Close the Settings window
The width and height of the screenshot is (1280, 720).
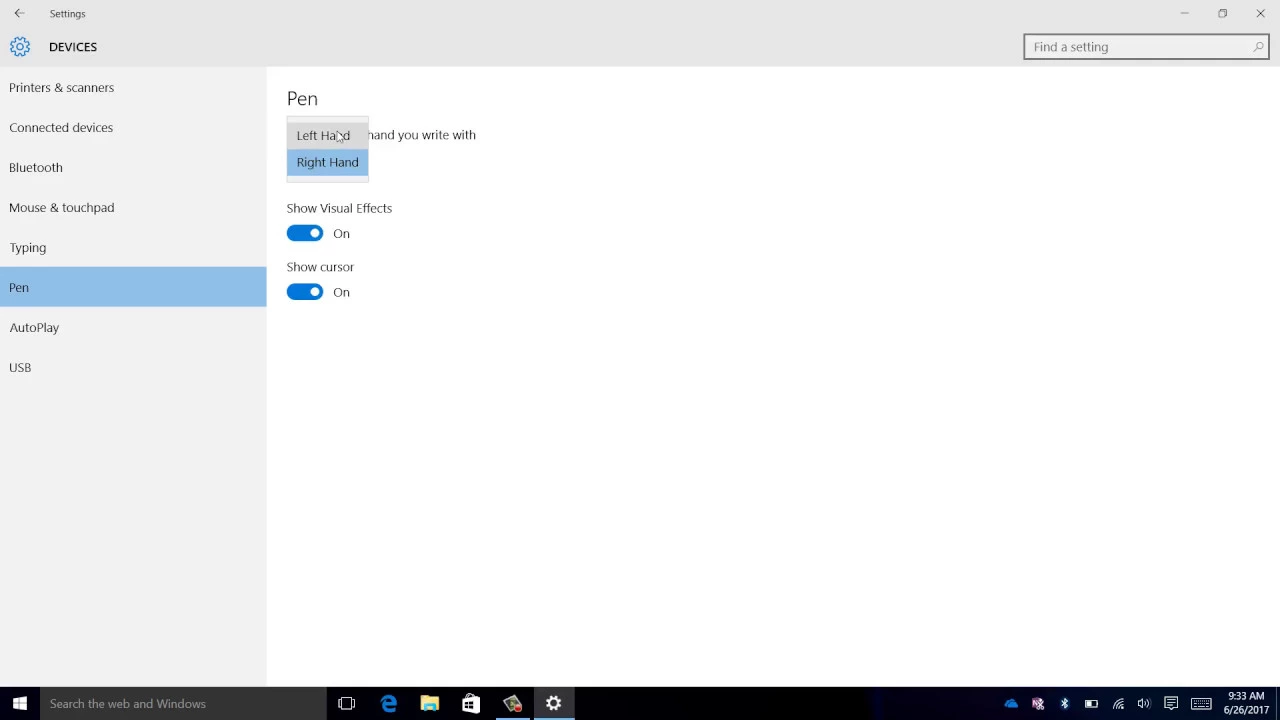[x=1260, y=13]
